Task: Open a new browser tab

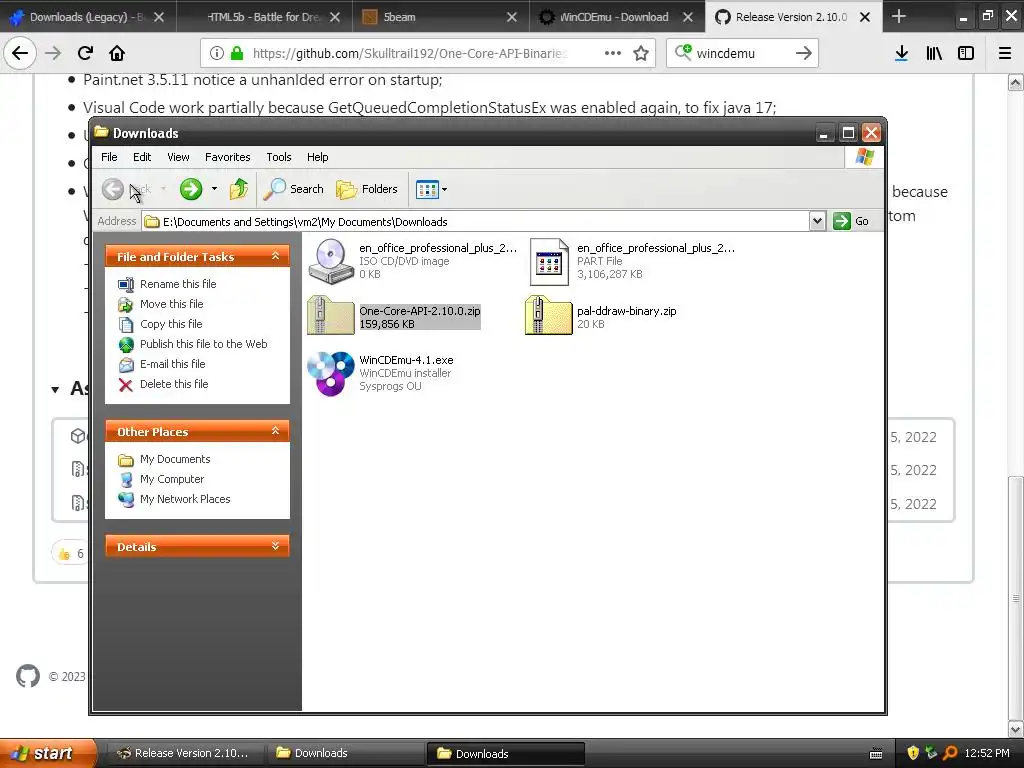Action: (899, 16)
